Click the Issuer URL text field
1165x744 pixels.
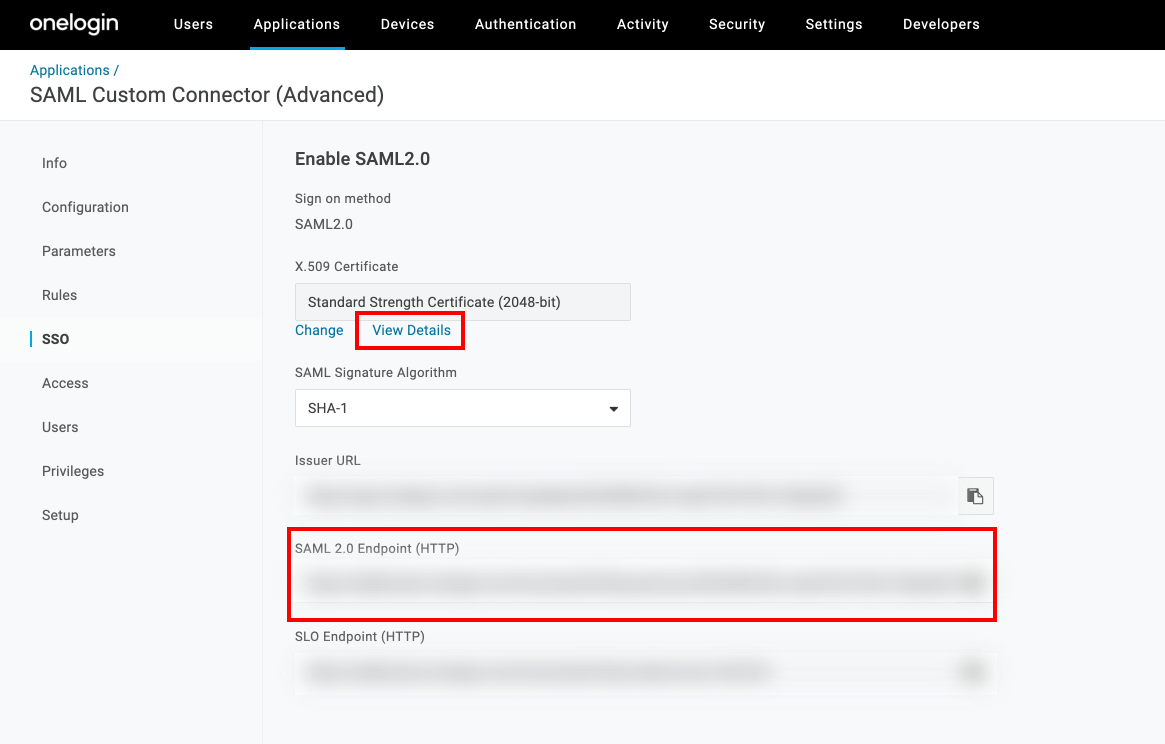(x=620, y=496)
